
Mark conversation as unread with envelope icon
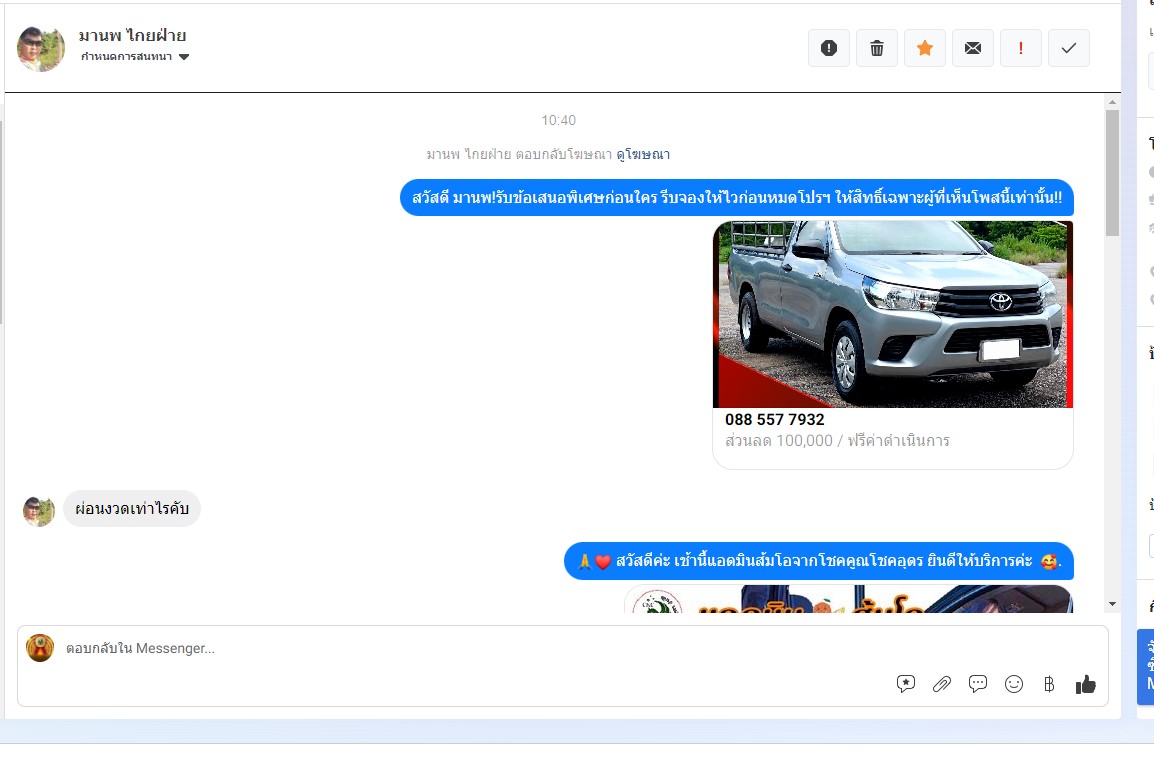(973, 48)
